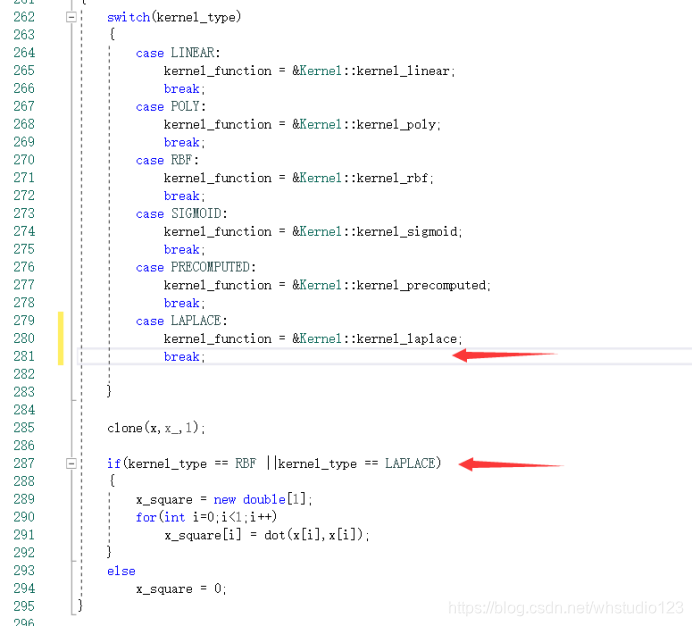Image resolution: width=693 pixels, height=626 pixels.
Task: Click line number 295 in gutter
Action: click(24, 607)
